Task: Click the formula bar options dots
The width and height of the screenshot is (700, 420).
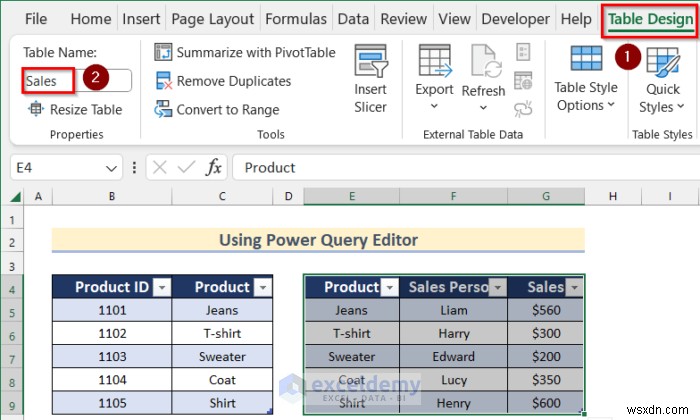Action: click(134, 168)
